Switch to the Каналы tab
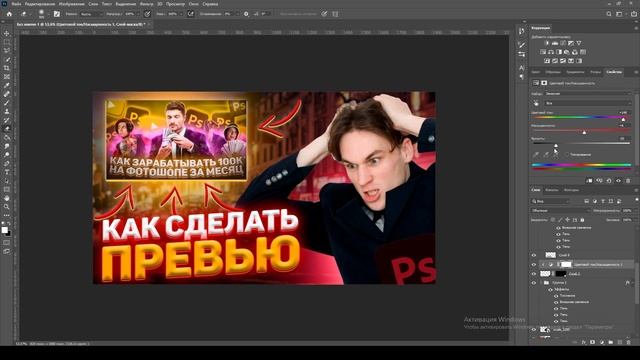Image resolution: width=640 pixels, height=360 pixels. [x=551, y=190]
